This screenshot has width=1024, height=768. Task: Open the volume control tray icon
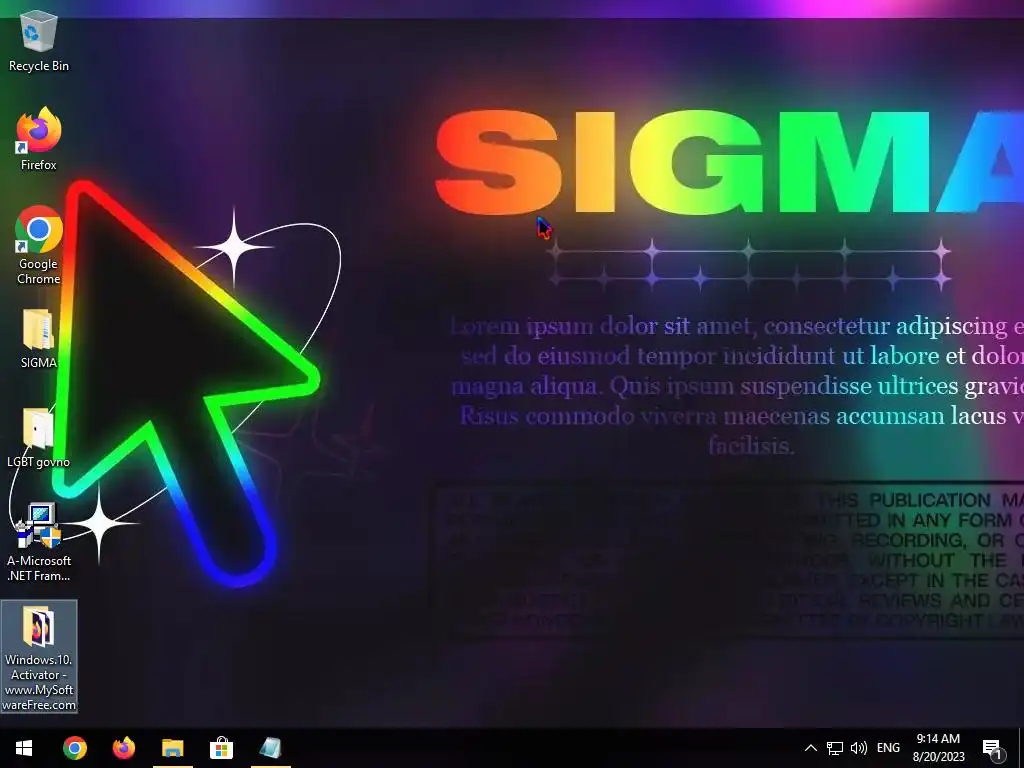pyautogui.click(x=859, y=748)
